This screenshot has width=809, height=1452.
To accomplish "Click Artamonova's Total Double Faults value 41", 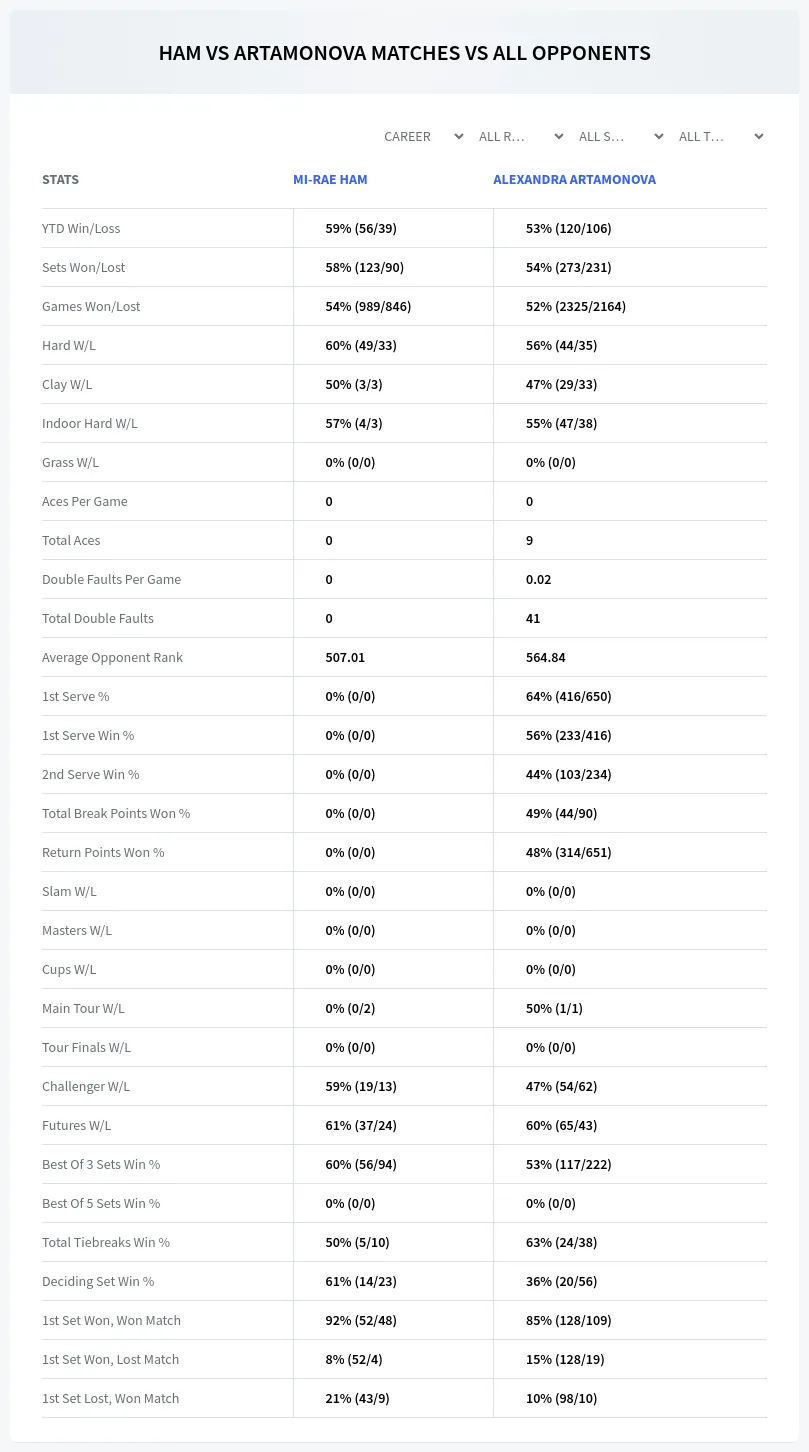I will [x=533, y=618].
